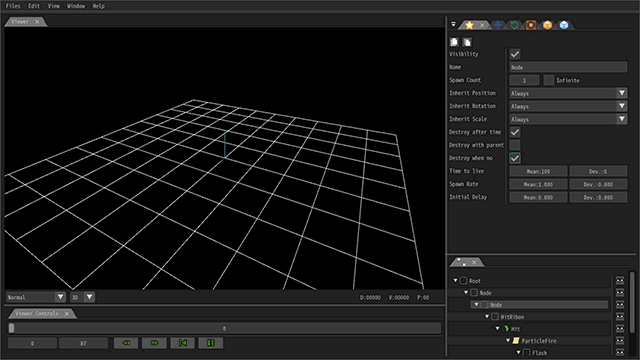The image size is (640, 360).
Task: Click the timeline frame slider
Action: click(224, 328)
